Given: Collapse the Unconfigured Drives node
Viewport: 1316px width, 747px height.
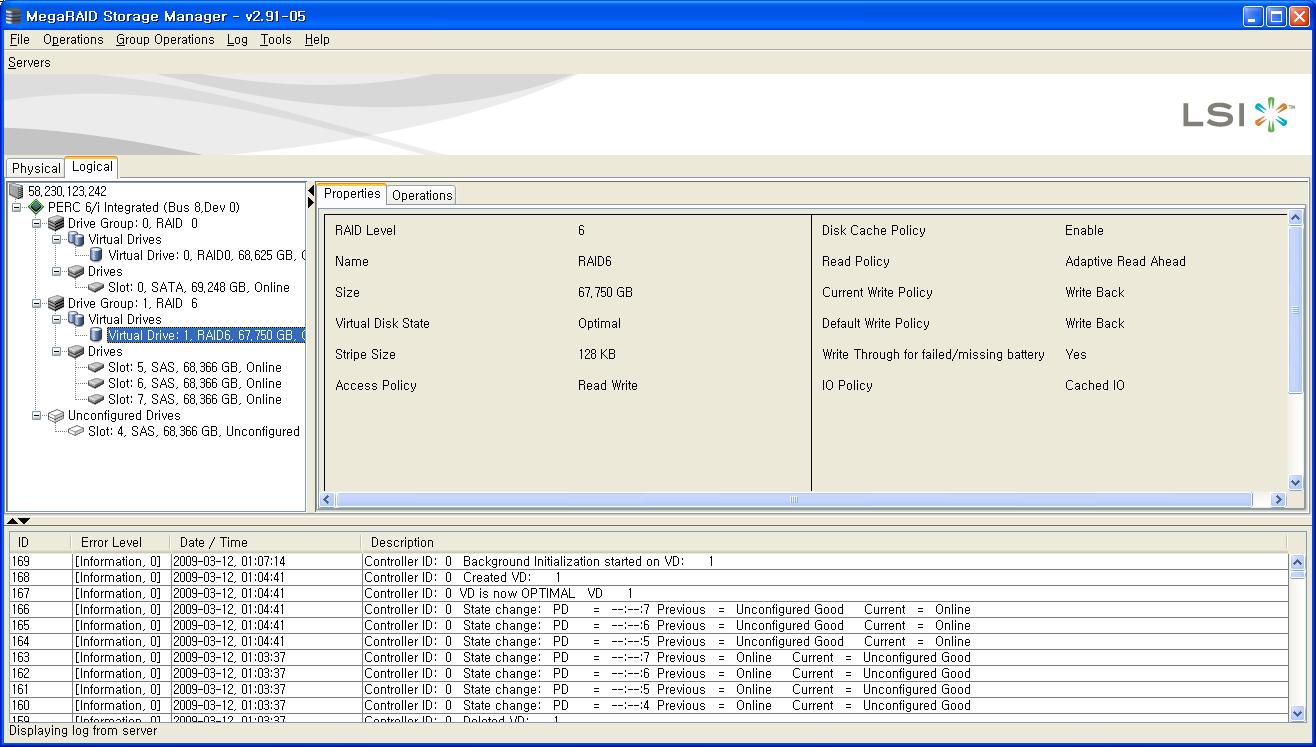Looking at the screenshot, I should (37, 415).
